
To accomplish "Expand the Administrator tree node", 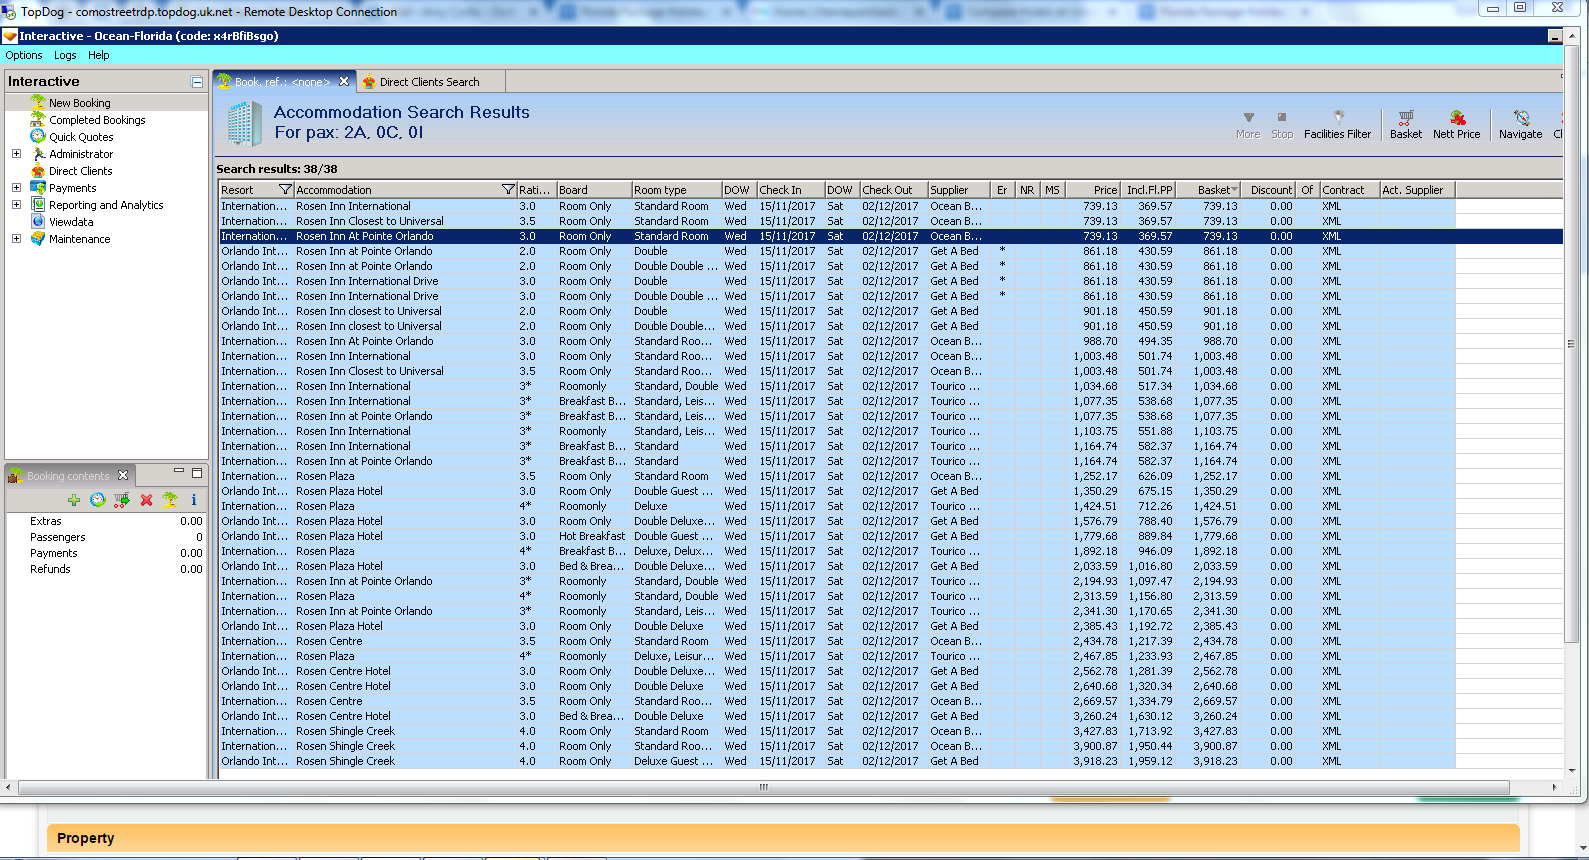I will pos(16,154).
